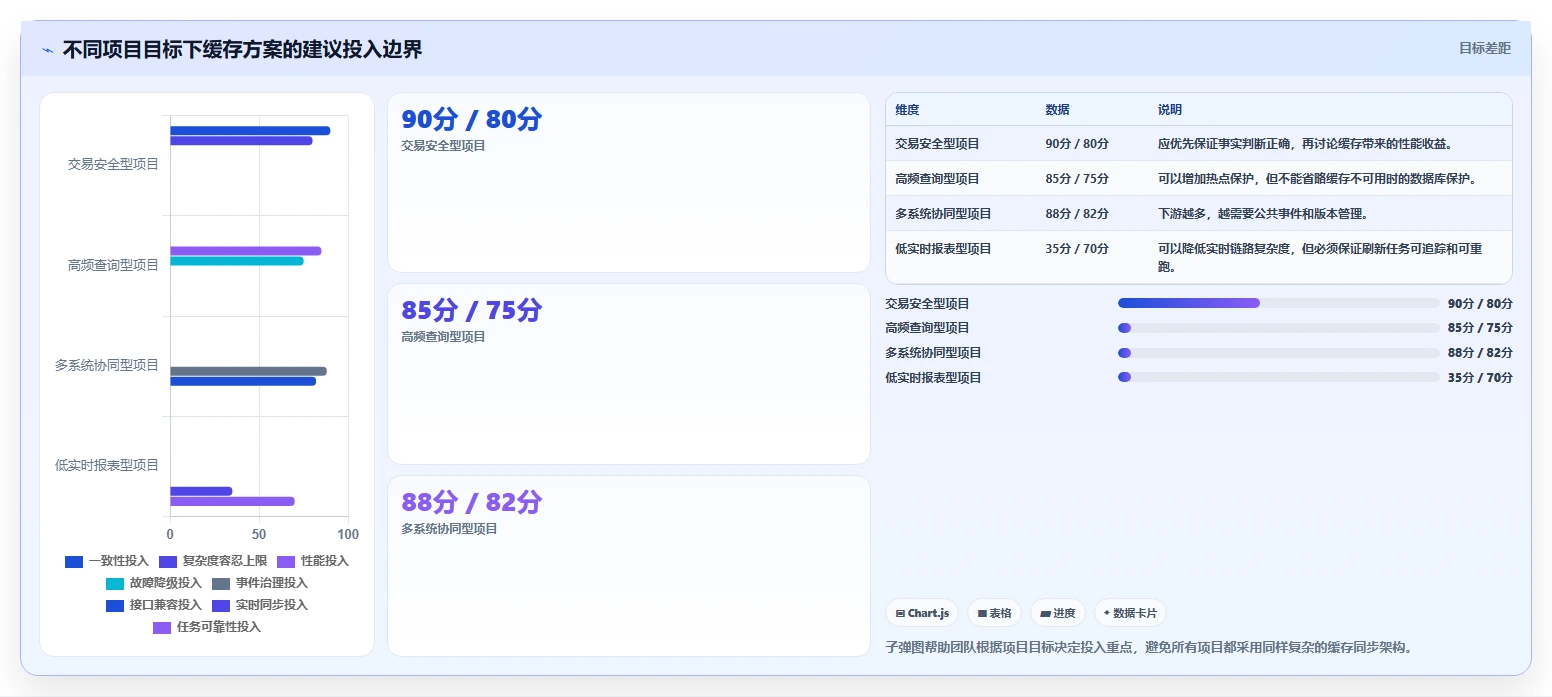The height and width of the screenshot is (697, 1552).
Task: Click the short indigo bar for 低实时报表型项目
Action: [201, 491]
